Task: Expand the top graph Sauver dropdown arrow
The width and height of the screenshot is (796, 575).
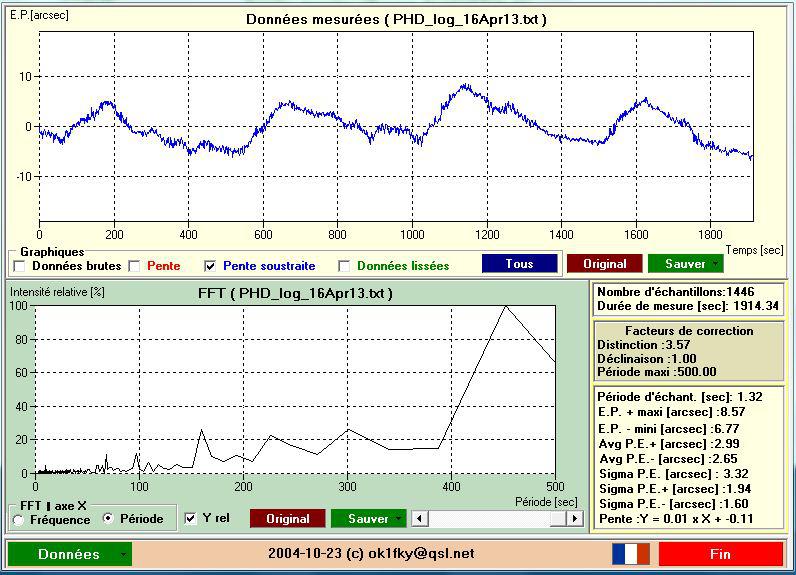Action: (716, 264)
